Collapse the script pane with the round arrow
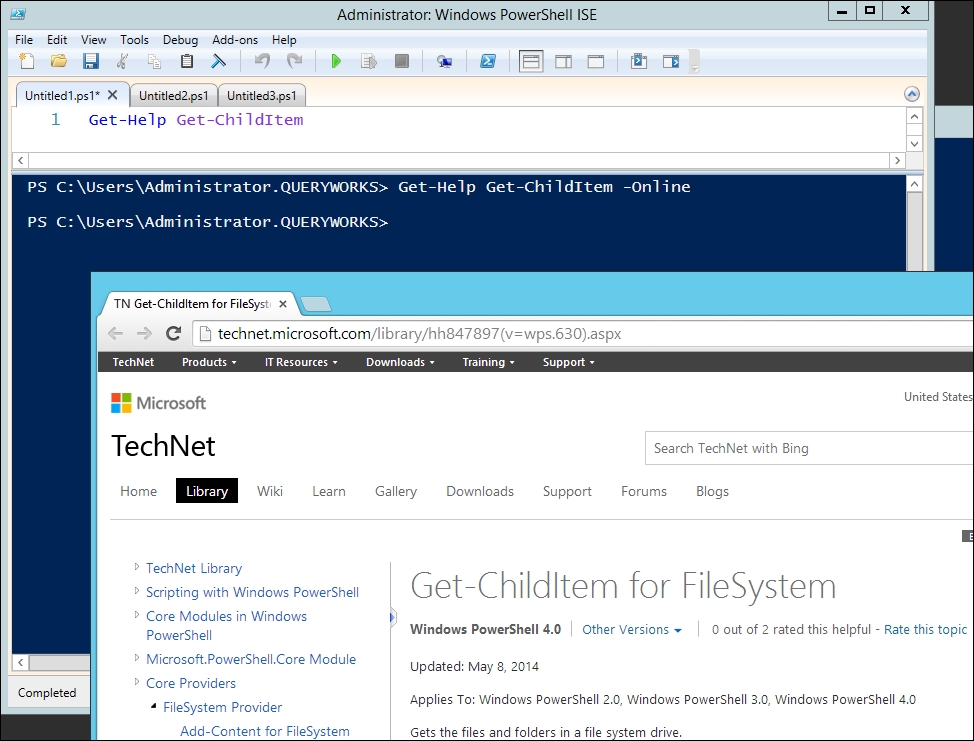The height and width of the screenshot is (741, 974). click(912, 94)
